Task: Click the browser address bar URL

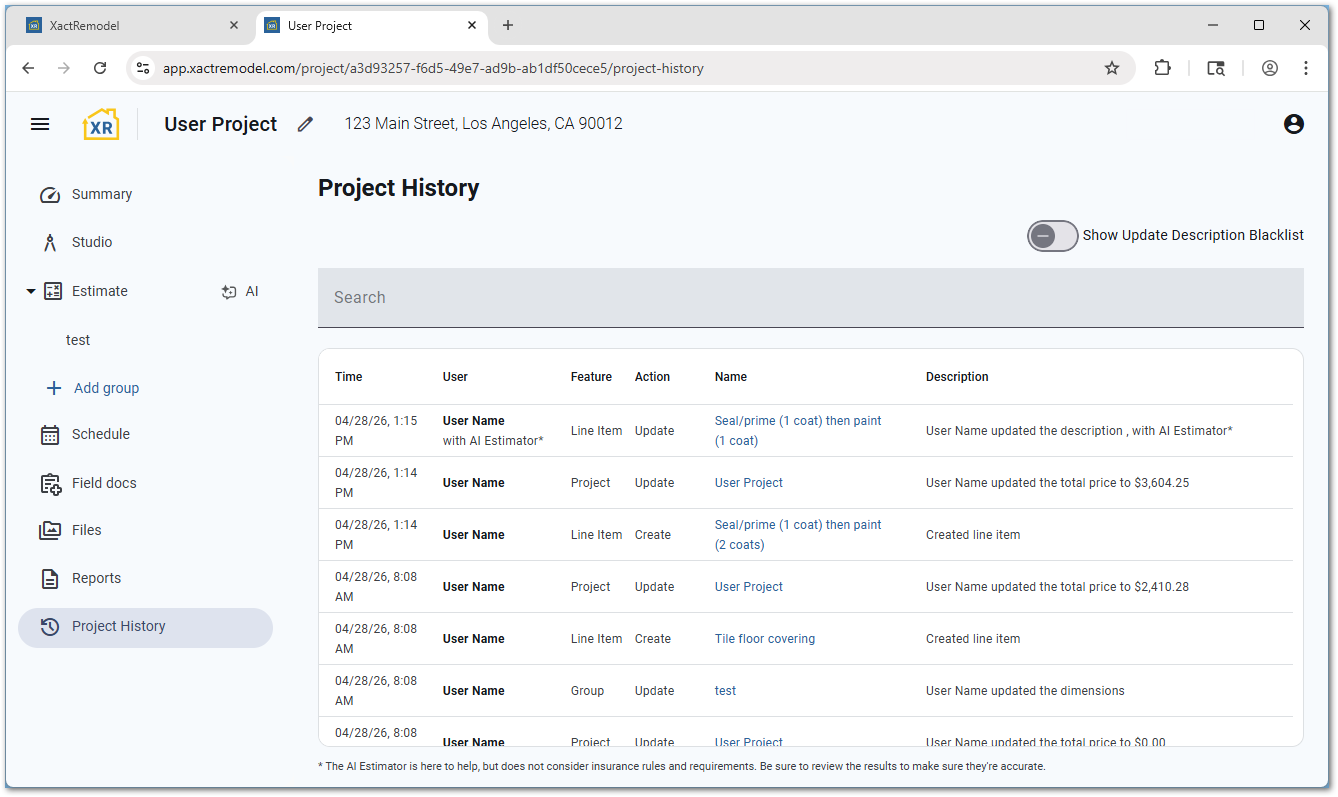Action: (433, 68)
